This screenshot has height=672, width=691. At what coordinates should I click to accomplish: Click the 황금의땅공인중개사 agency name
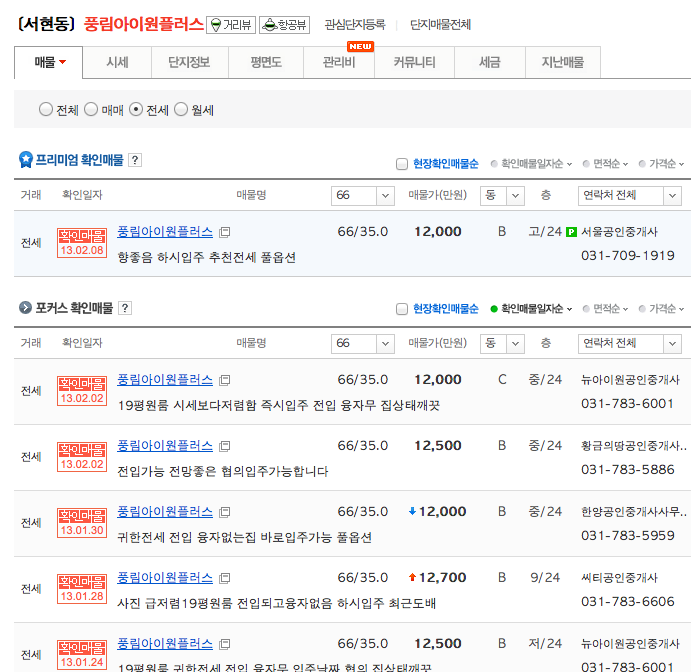(x=634, y=446)
